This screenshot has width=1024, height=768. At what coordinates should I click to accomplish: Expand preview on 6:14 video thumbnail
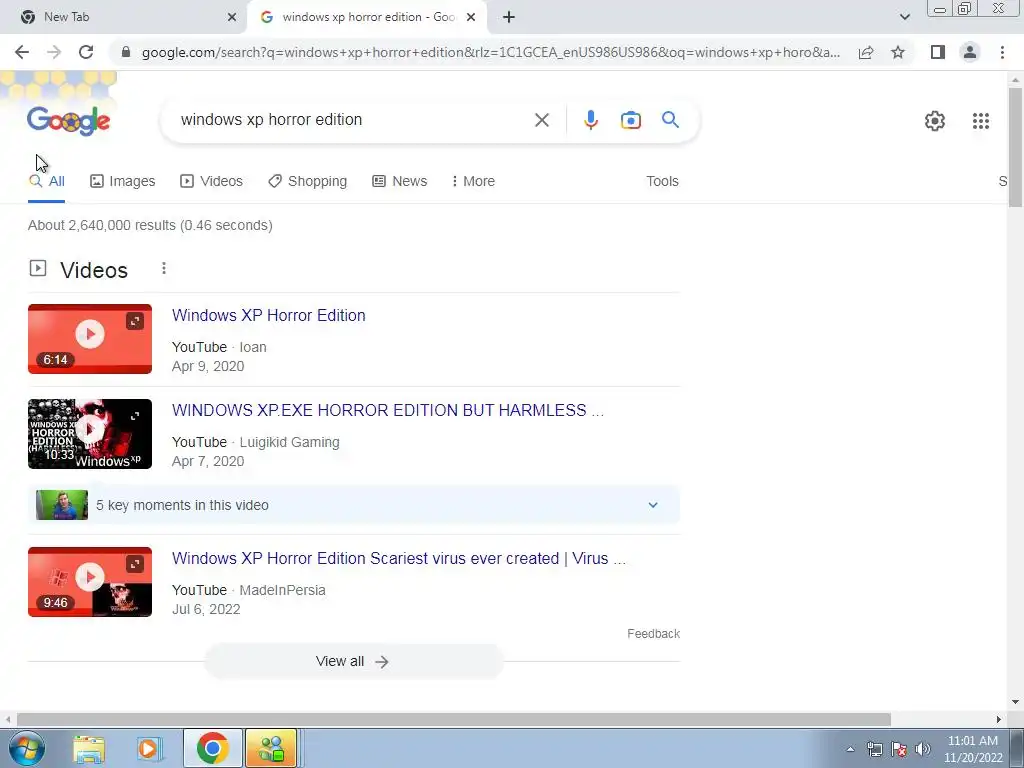click(x=135, y=321)
